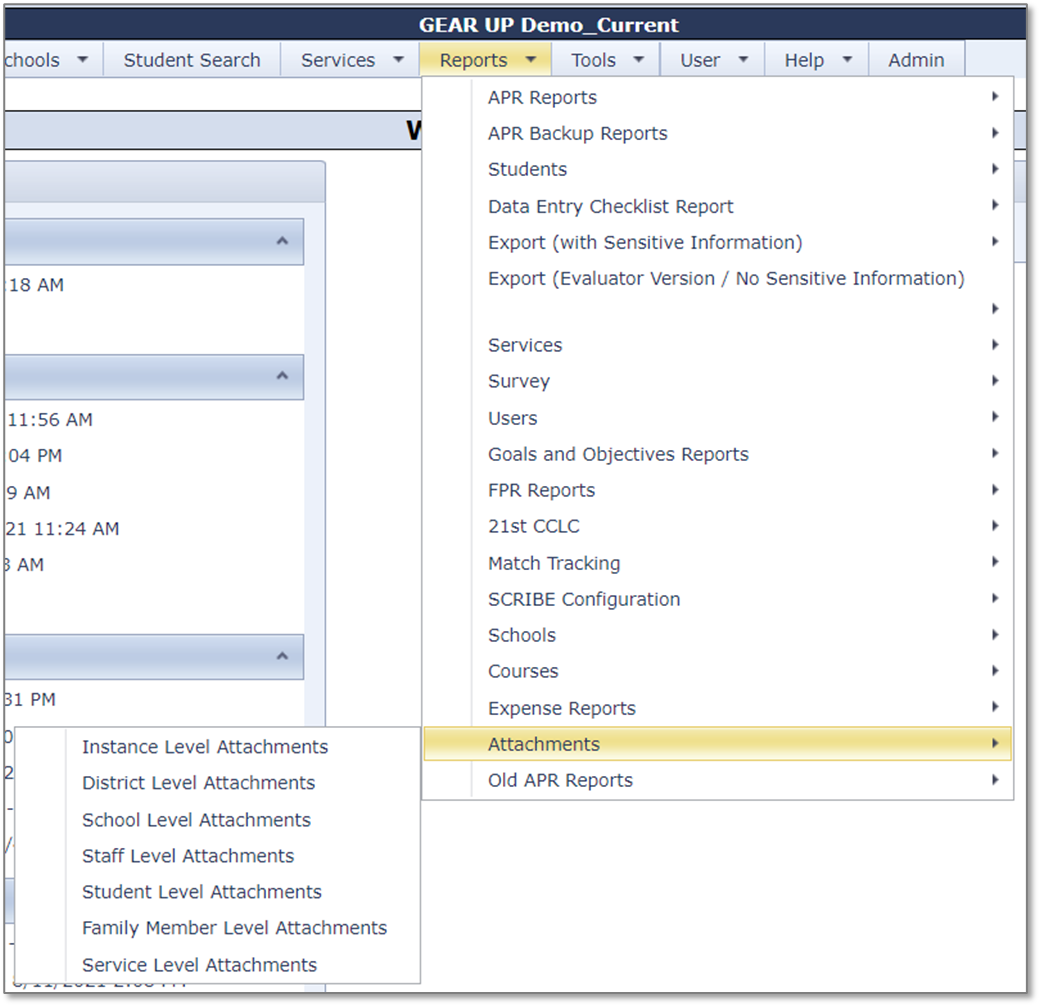Open the Student Search tab

[192, 60]
